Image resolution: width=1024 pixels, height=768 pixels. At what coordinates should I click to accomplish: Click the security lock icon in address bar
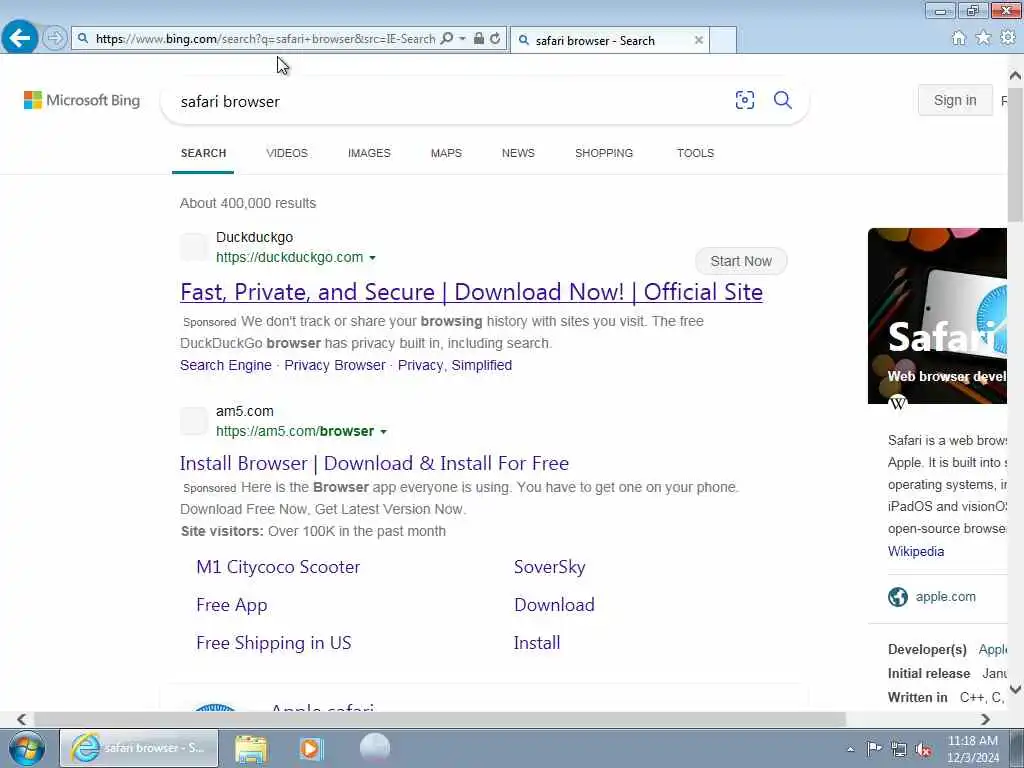pos(479,39)
